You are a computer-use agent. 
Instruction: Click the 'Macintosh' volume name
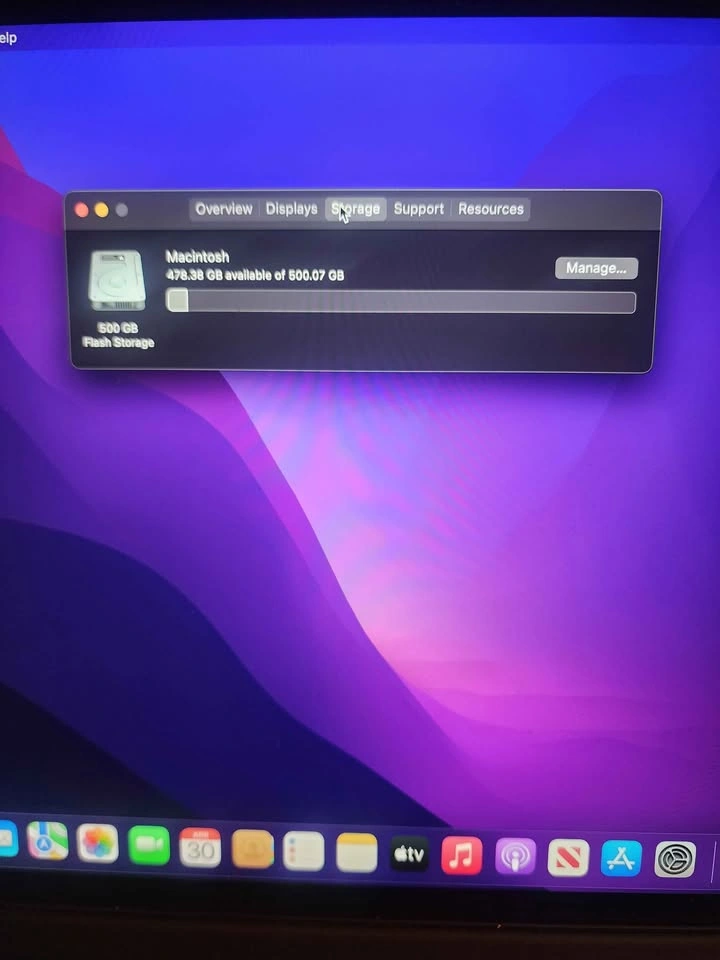197,257
